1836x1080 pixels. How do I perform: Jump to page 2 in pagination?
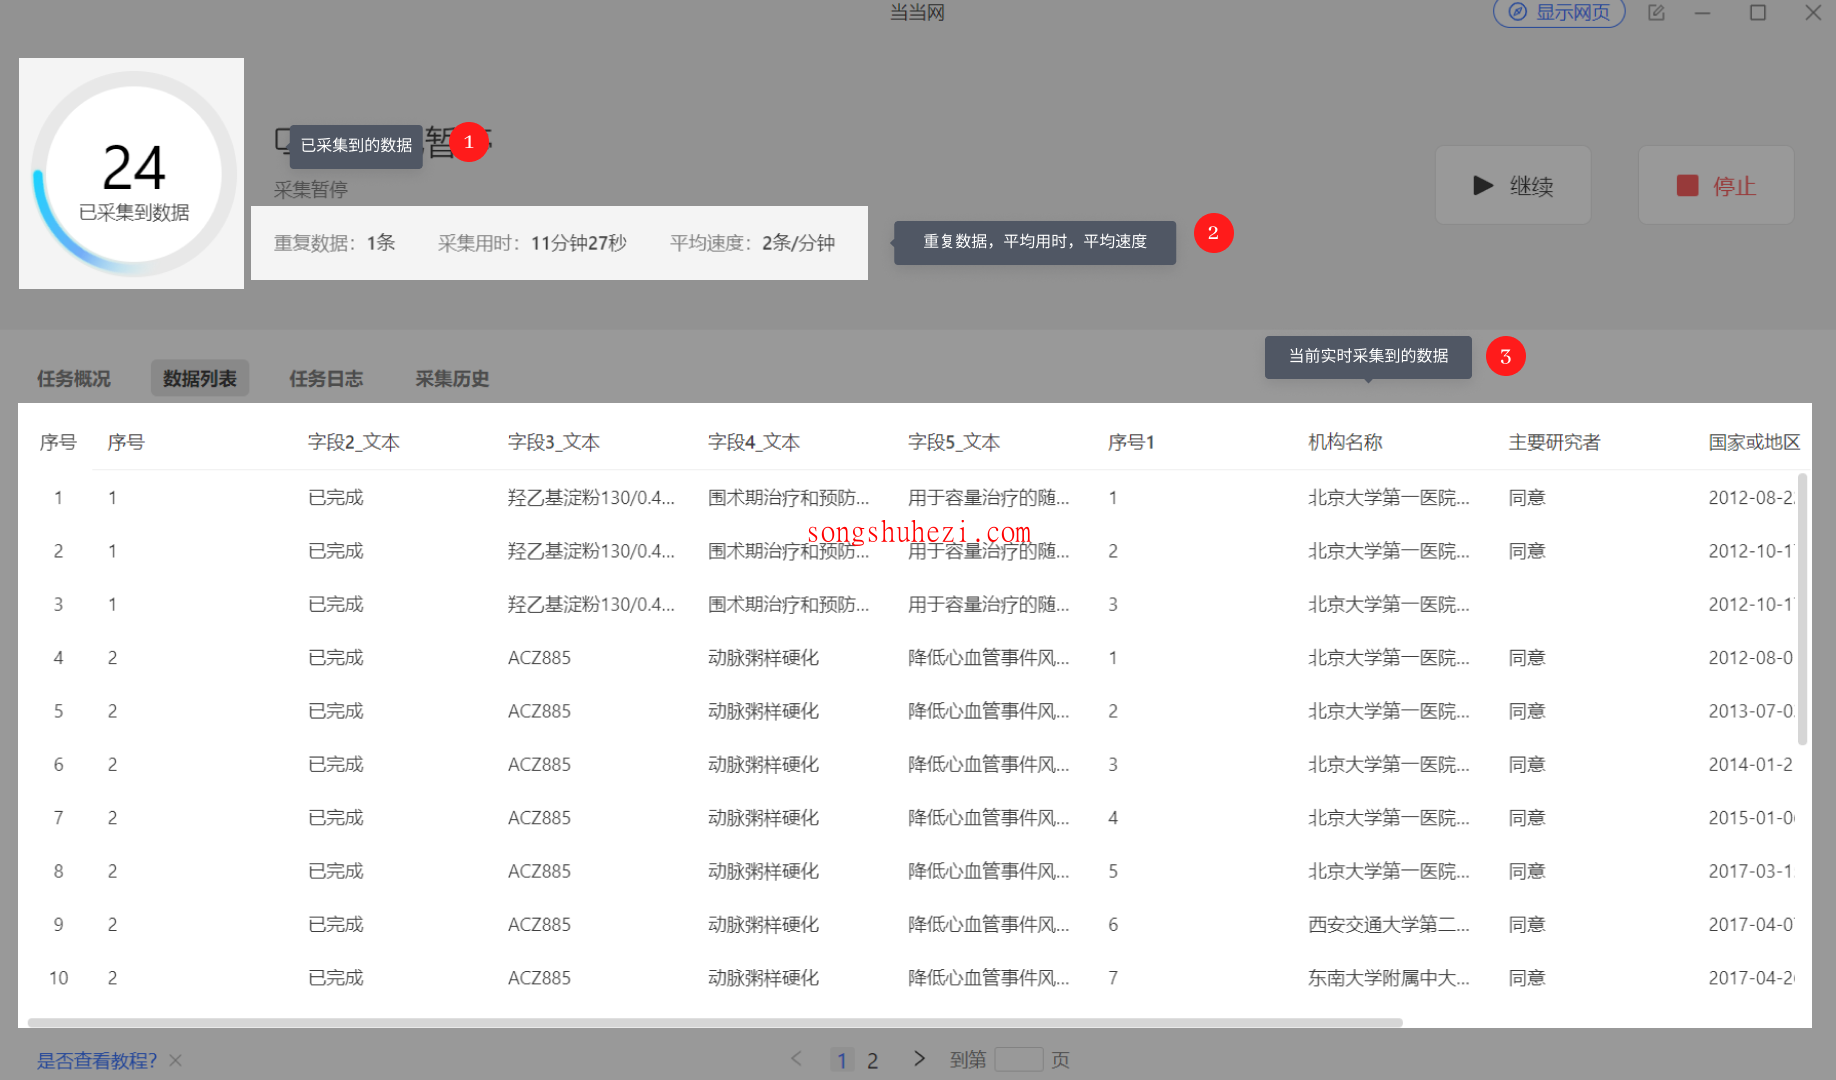click(873, 1060)
